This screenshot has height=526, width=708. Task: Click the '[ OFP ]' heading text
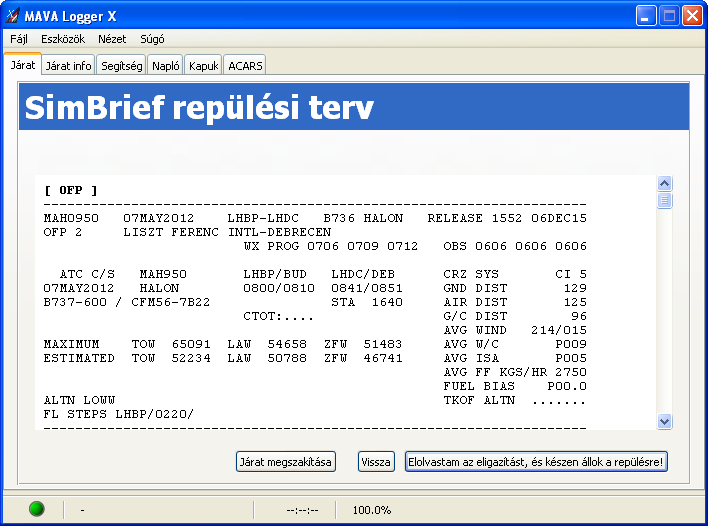point(71,190)
